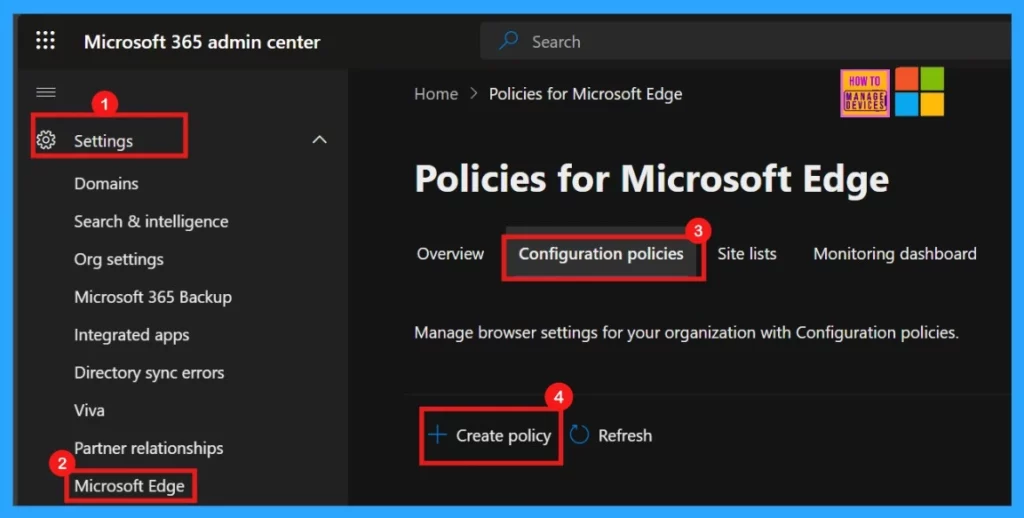
Task: Open Search & intelligence
Action: coord(151,221)
